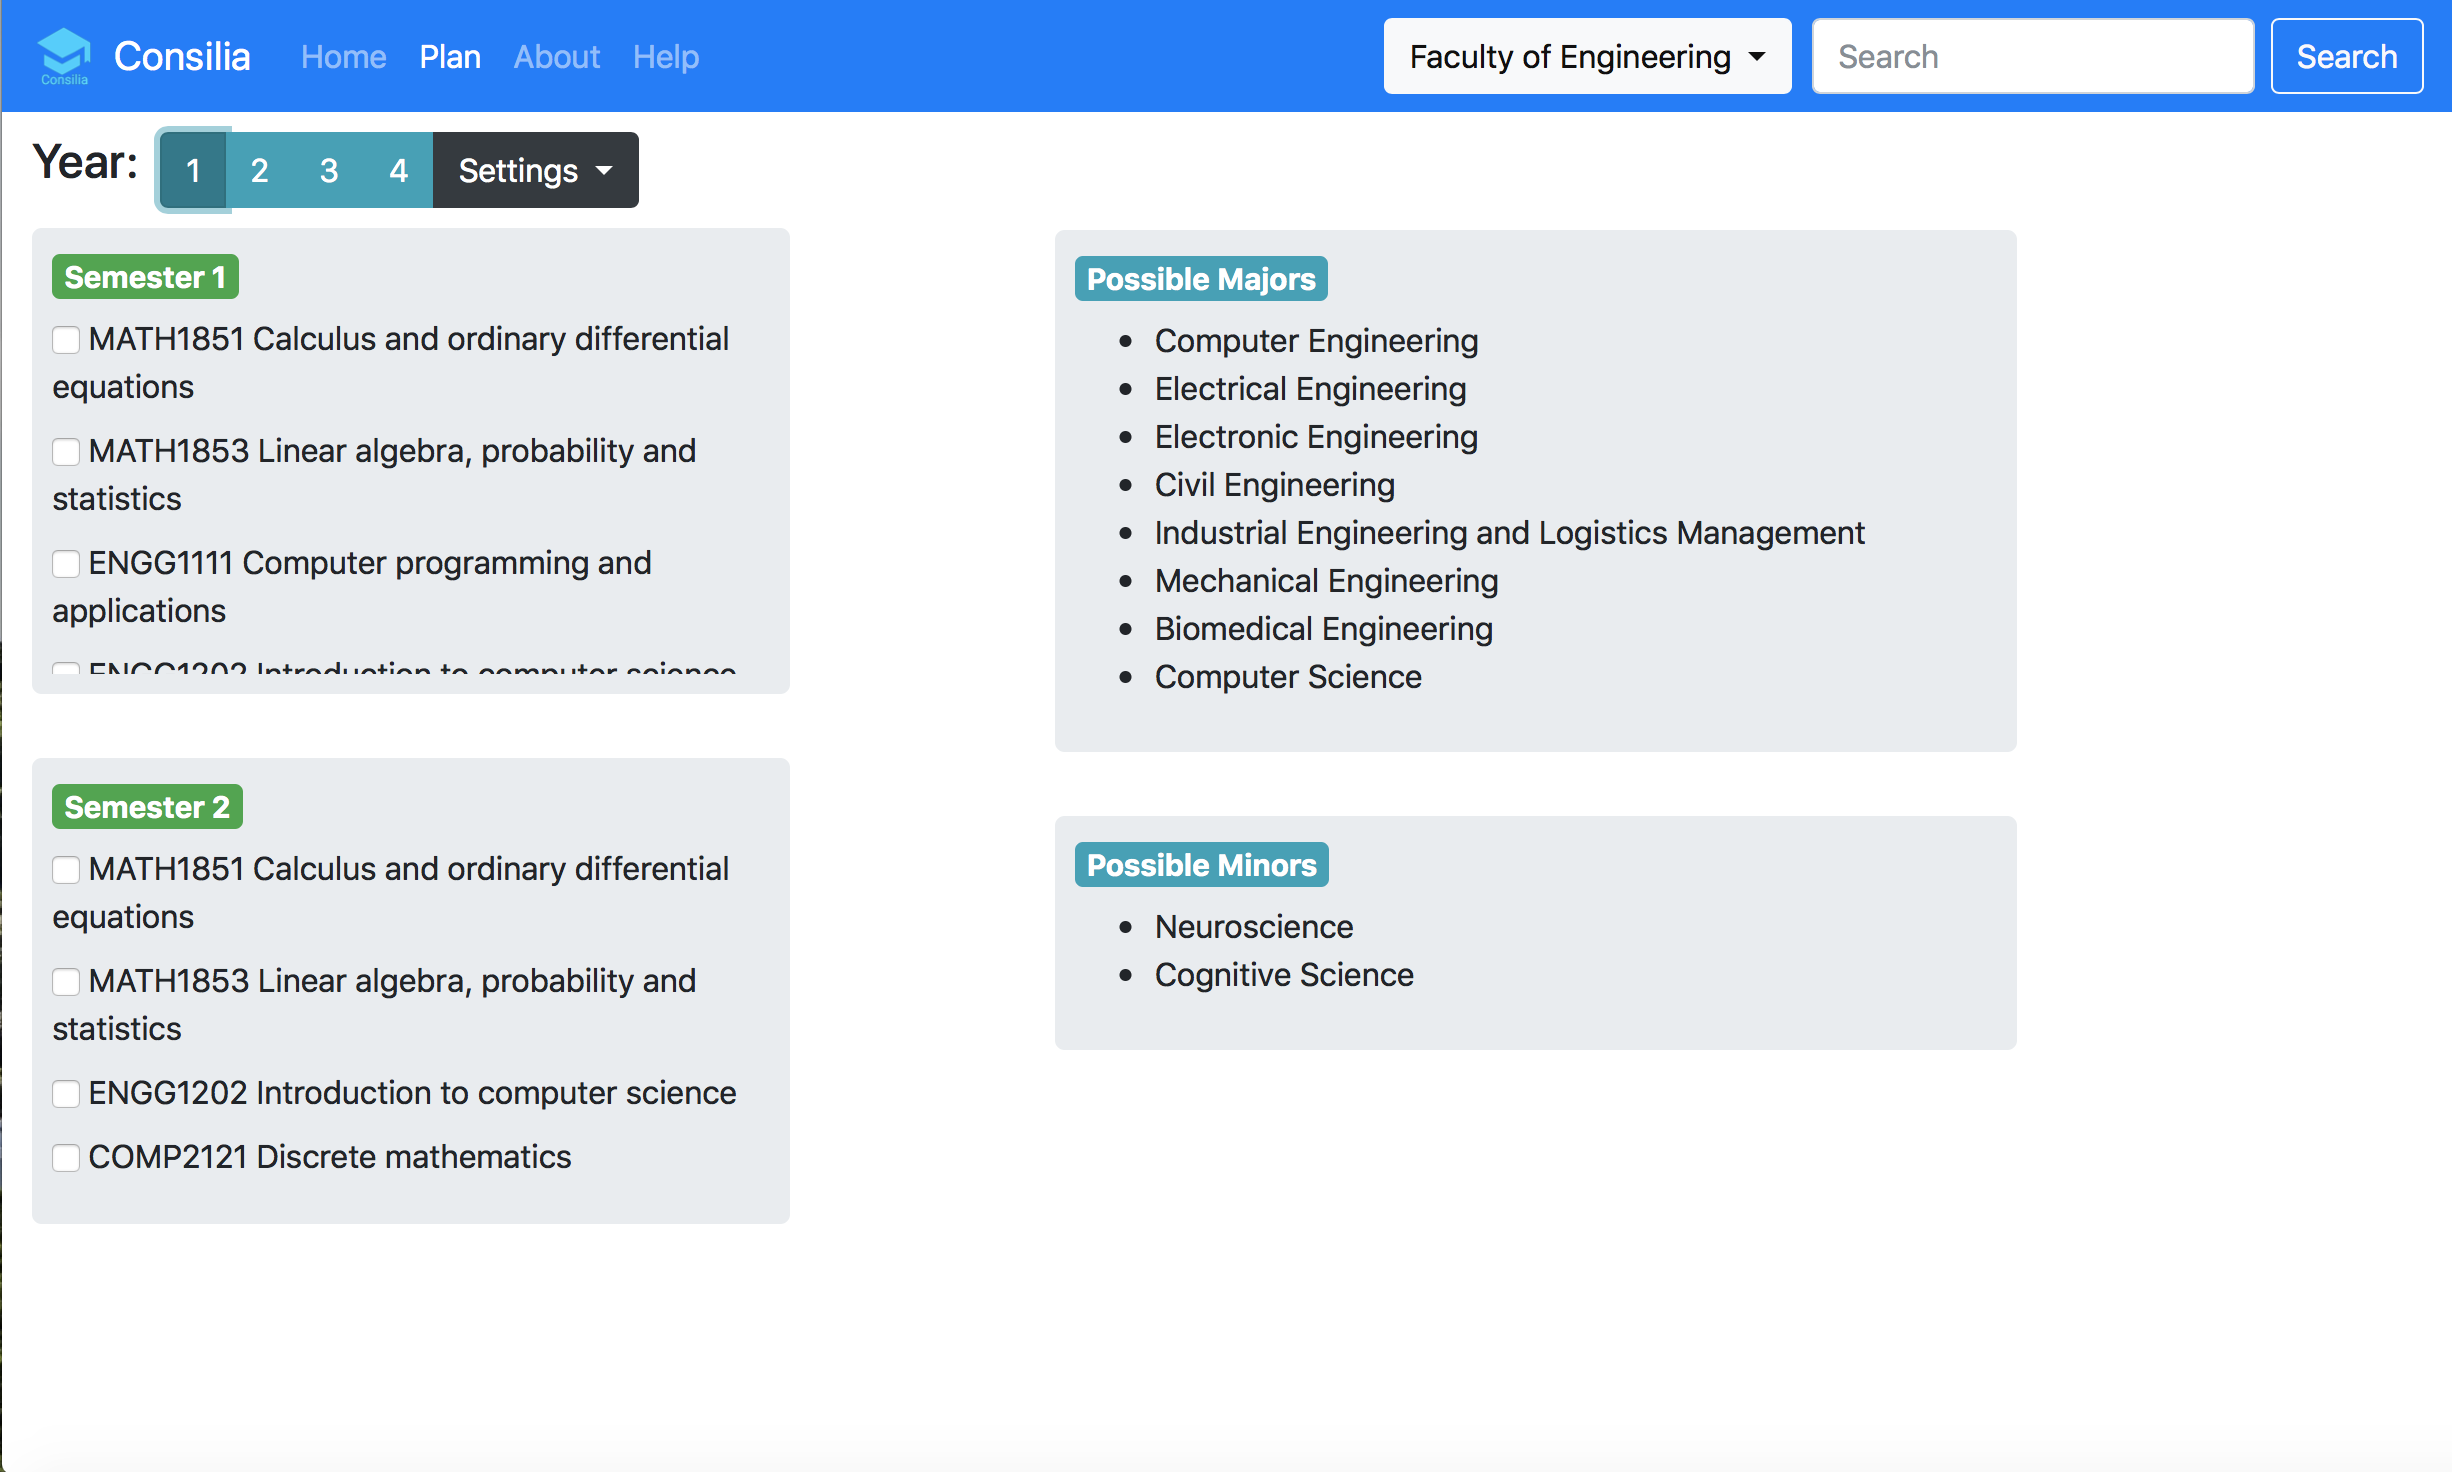Screen dimensions: 2452x1472
Task: Switch to Year 3 tab
Action: [328, 171]
